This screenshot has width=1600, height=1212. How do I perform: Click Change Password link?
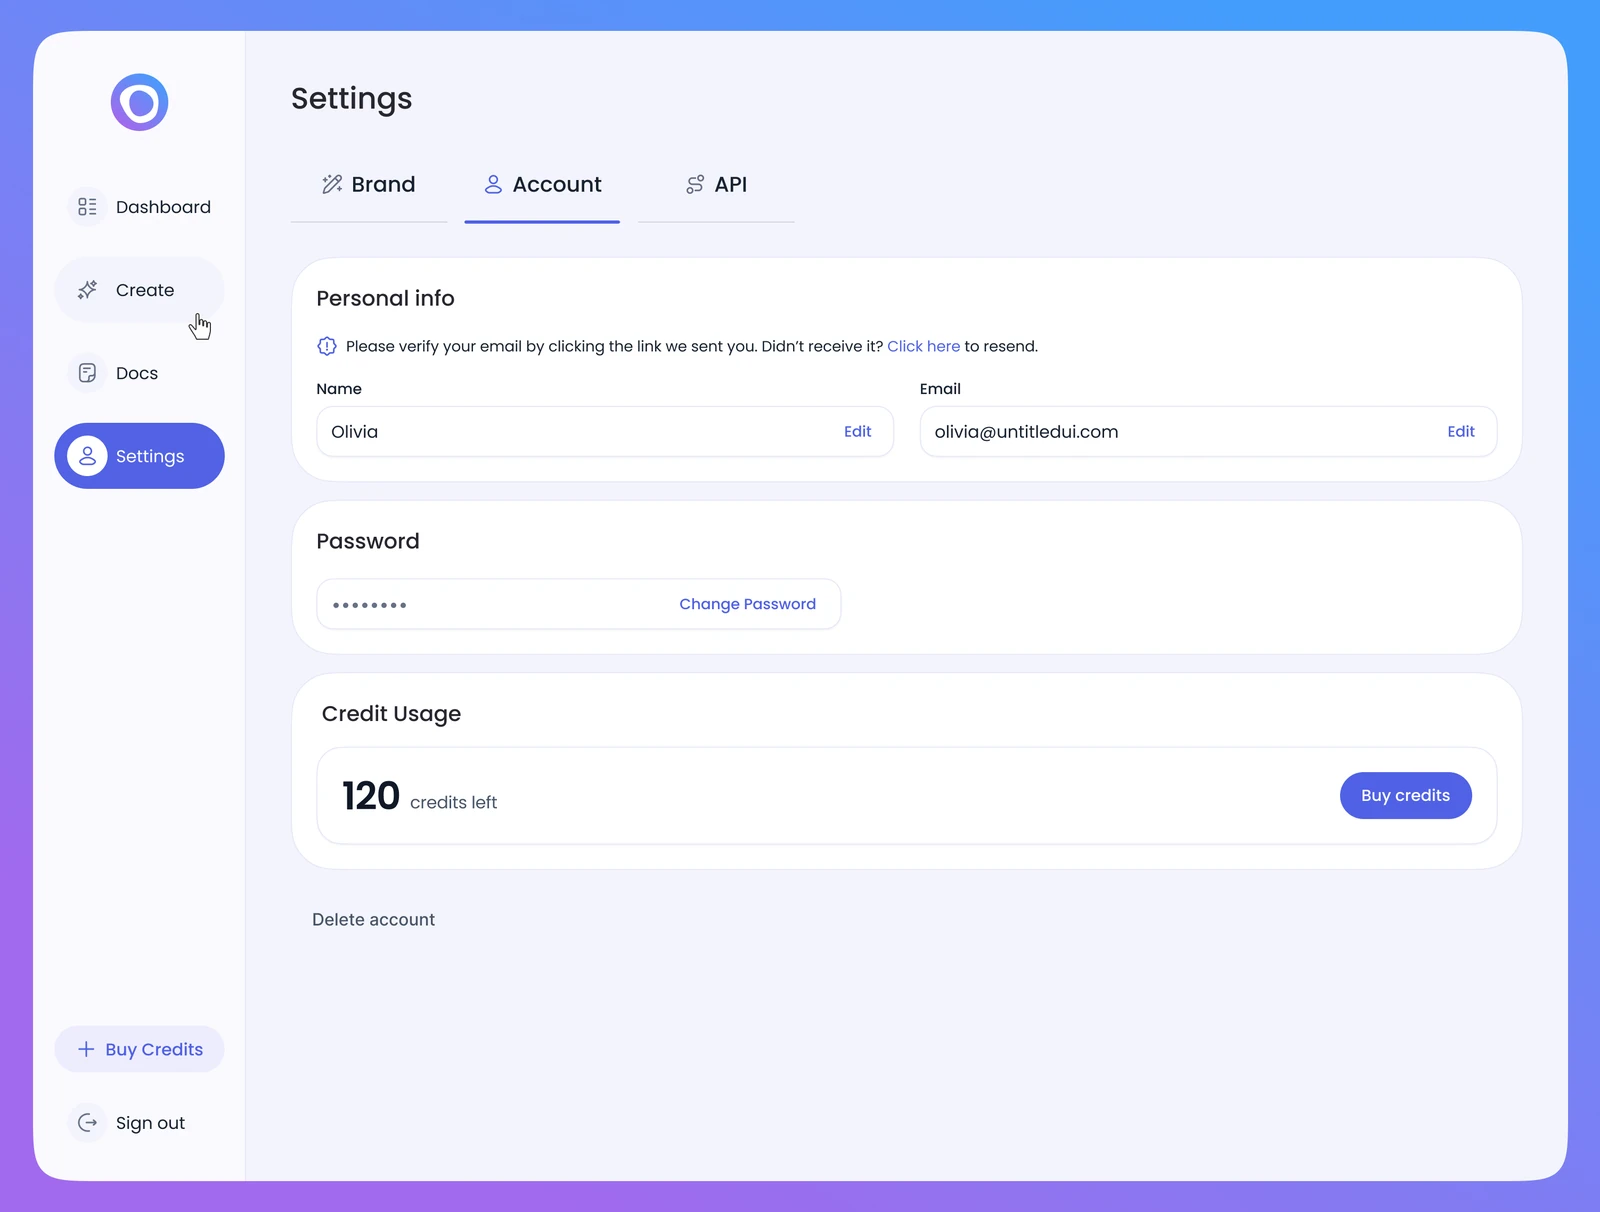747,604
